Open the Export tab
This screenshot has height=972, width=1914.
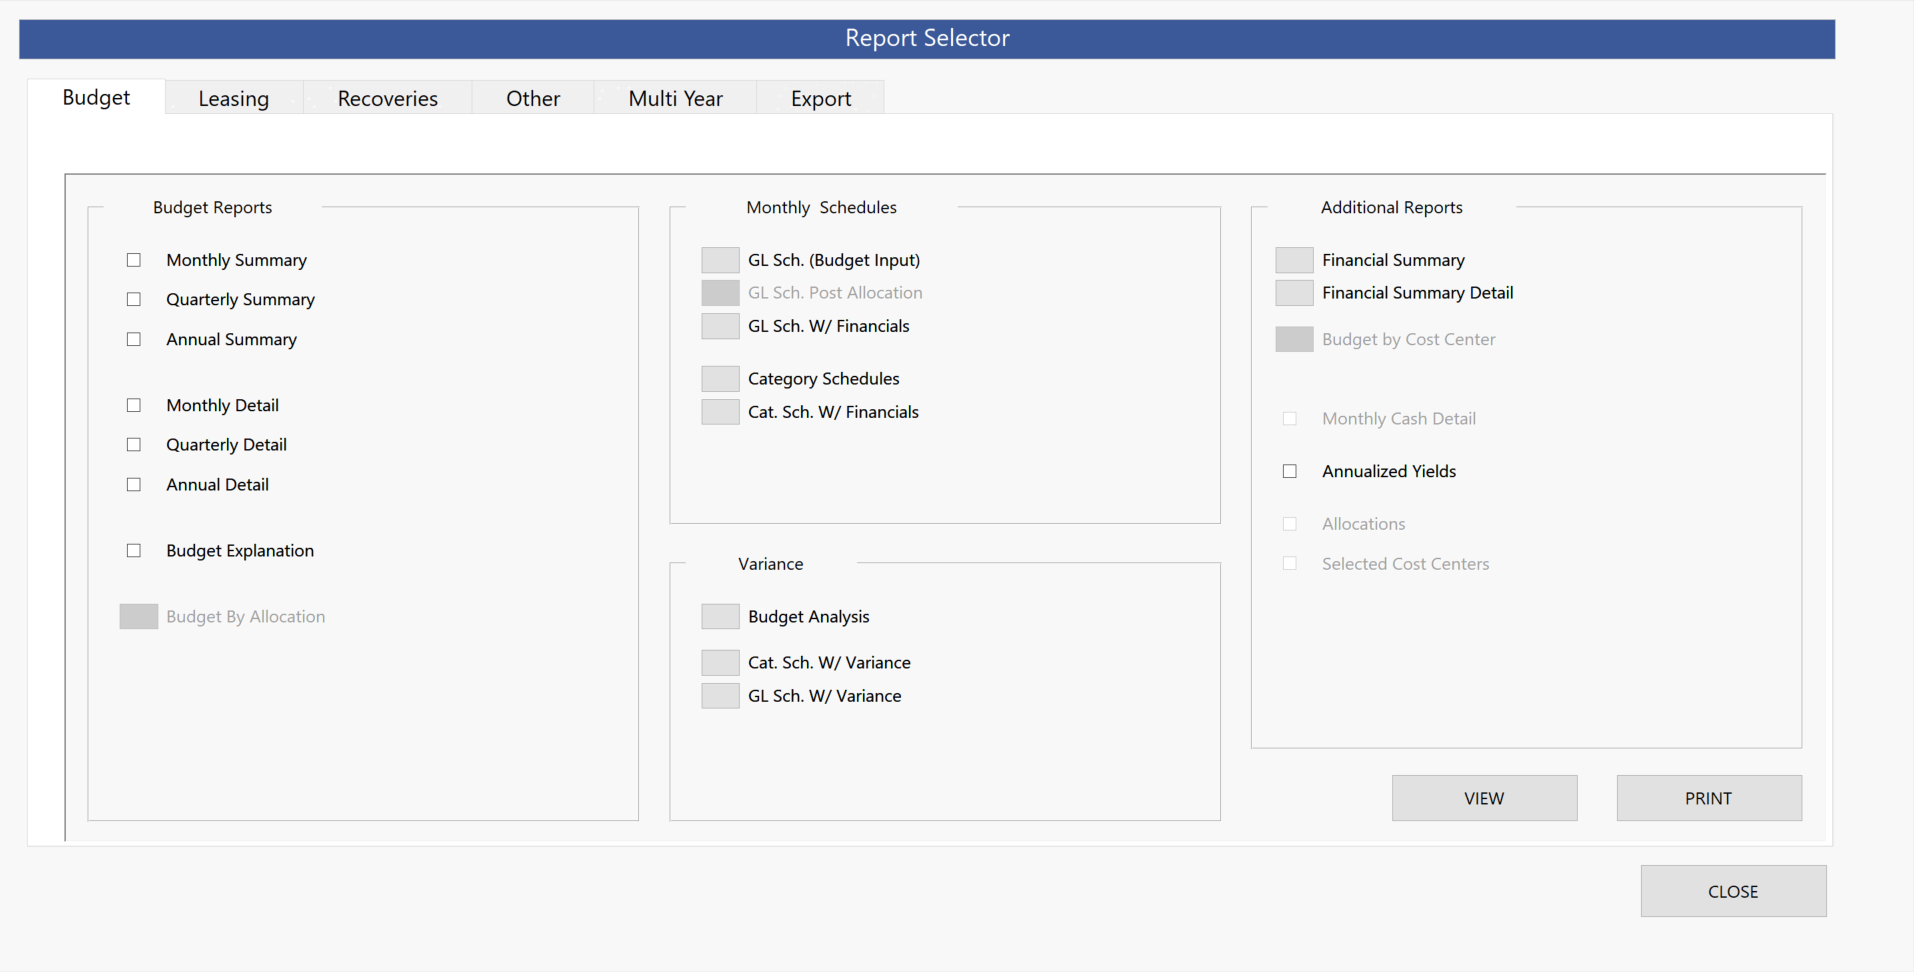pos(820,99)
